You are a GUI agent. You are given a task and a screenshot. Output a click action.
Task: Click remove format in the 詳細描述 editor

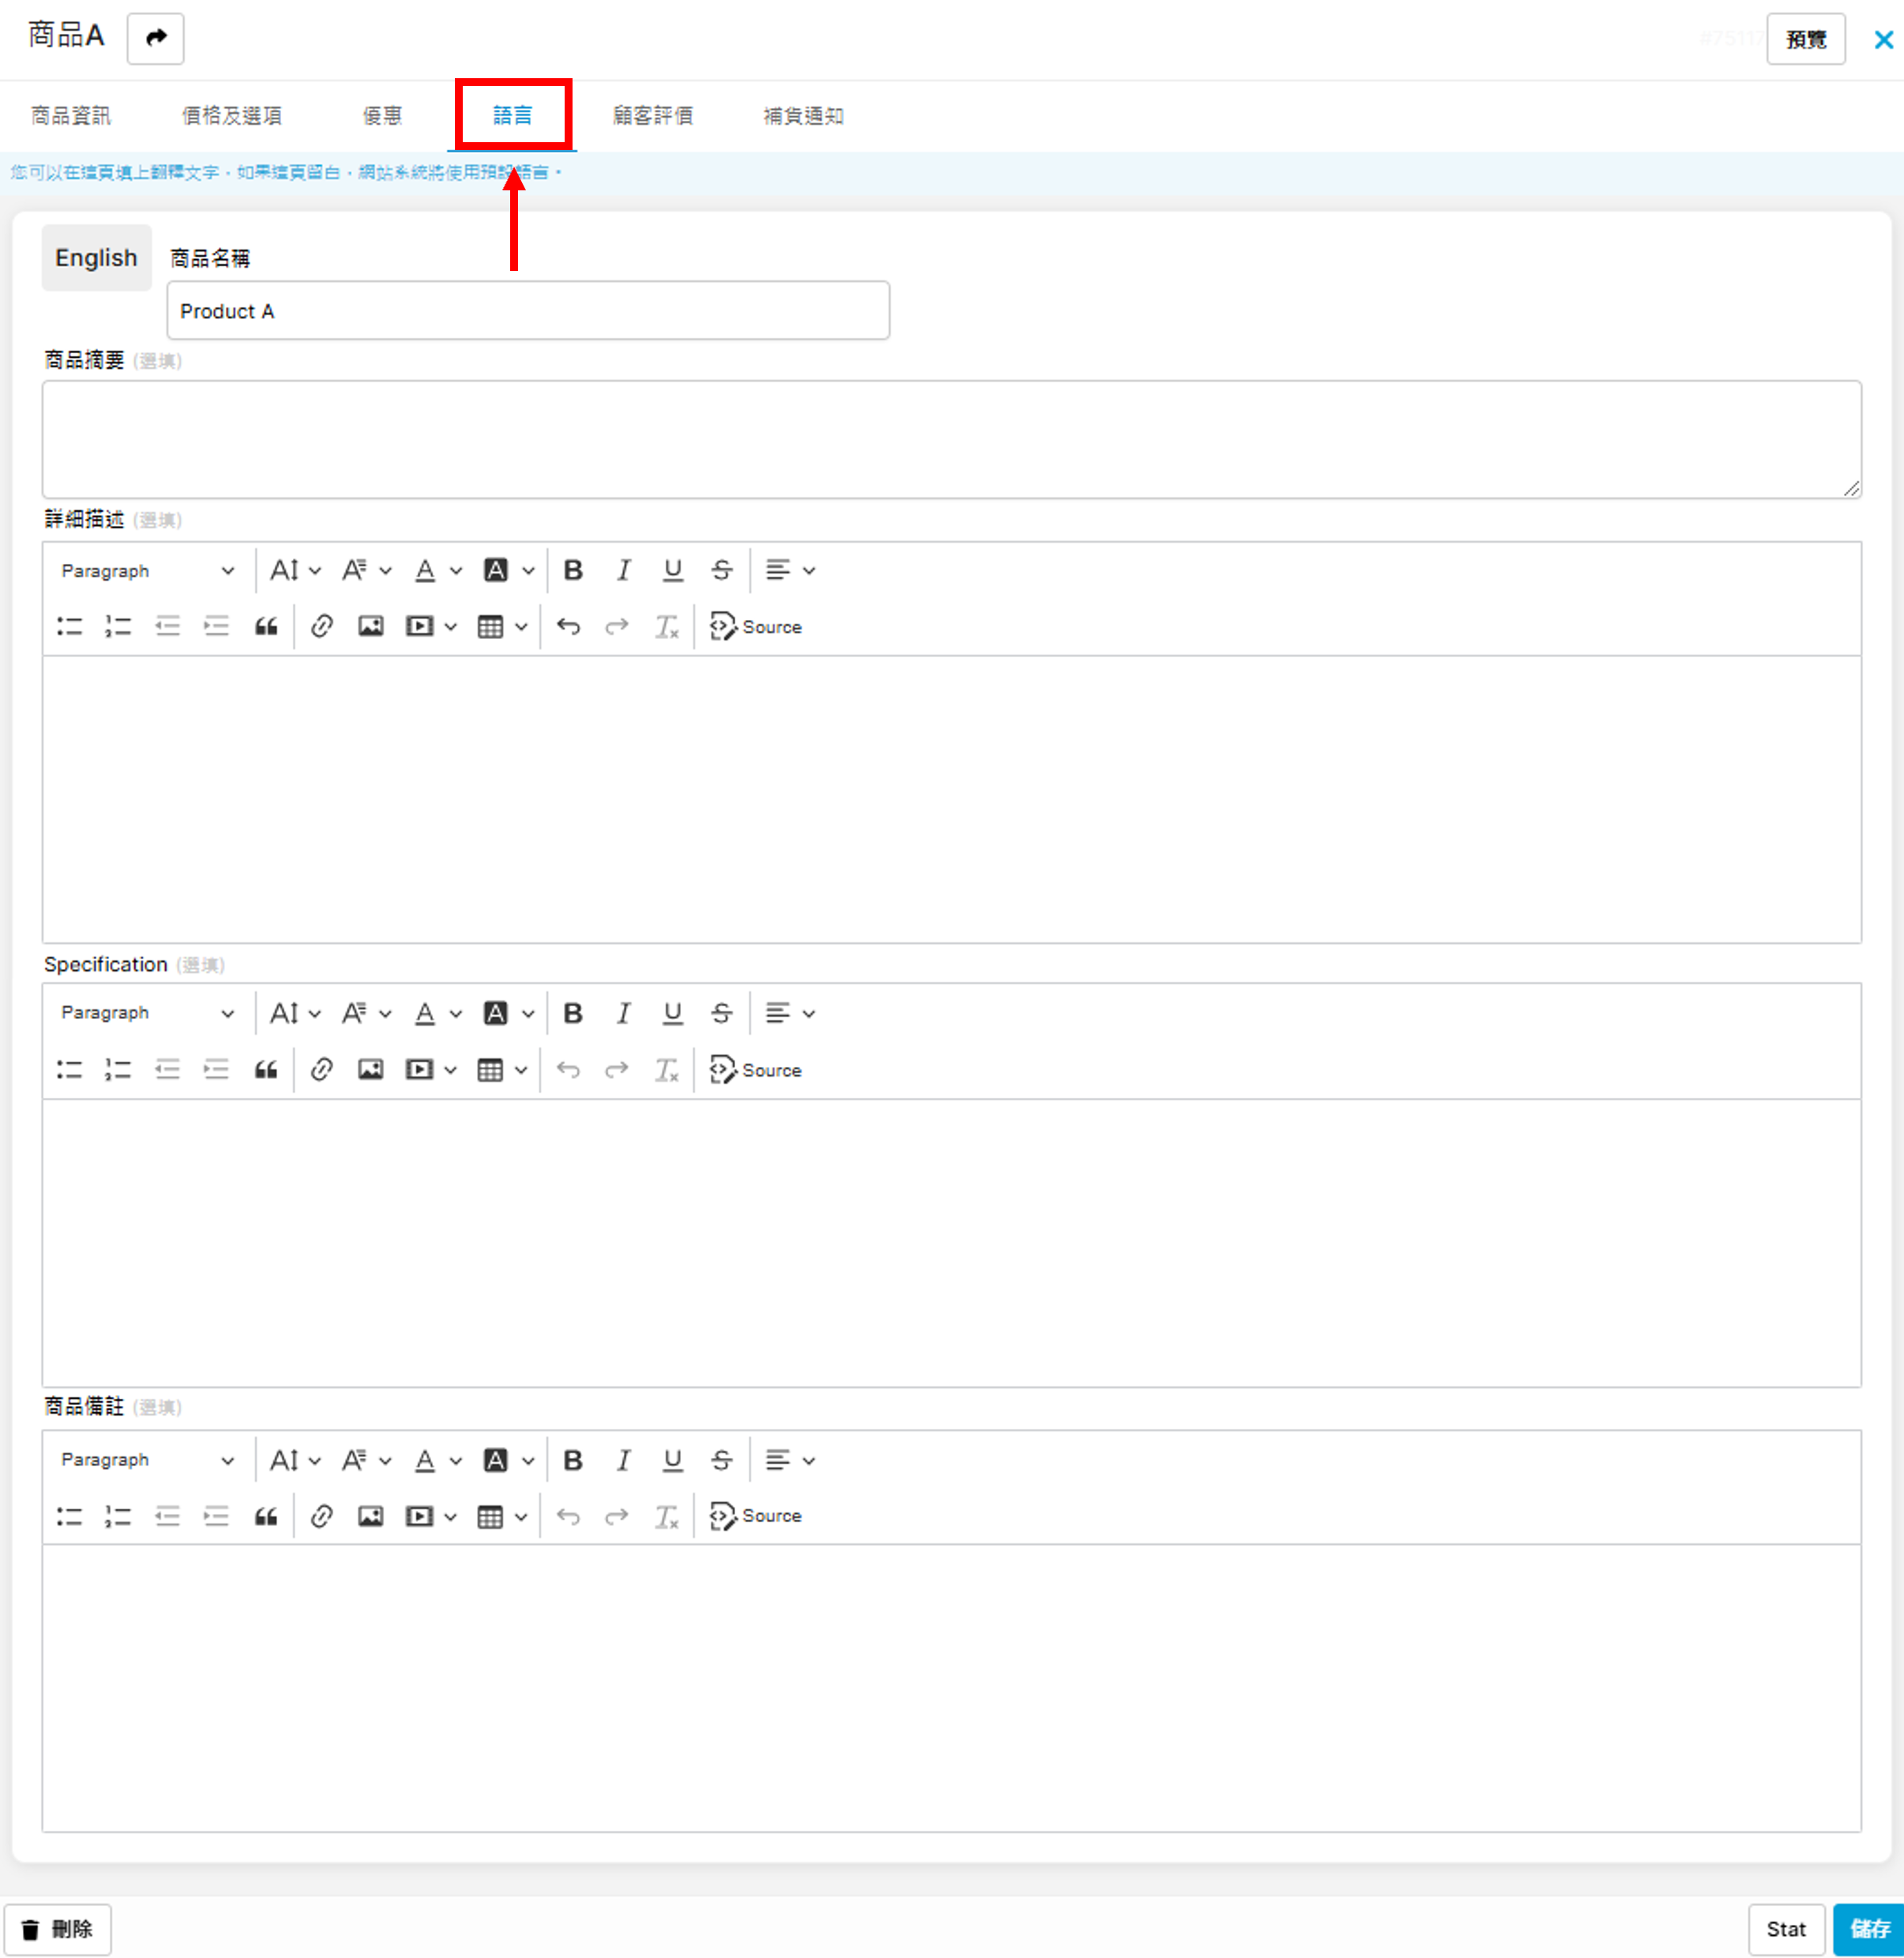click(666, 627)
